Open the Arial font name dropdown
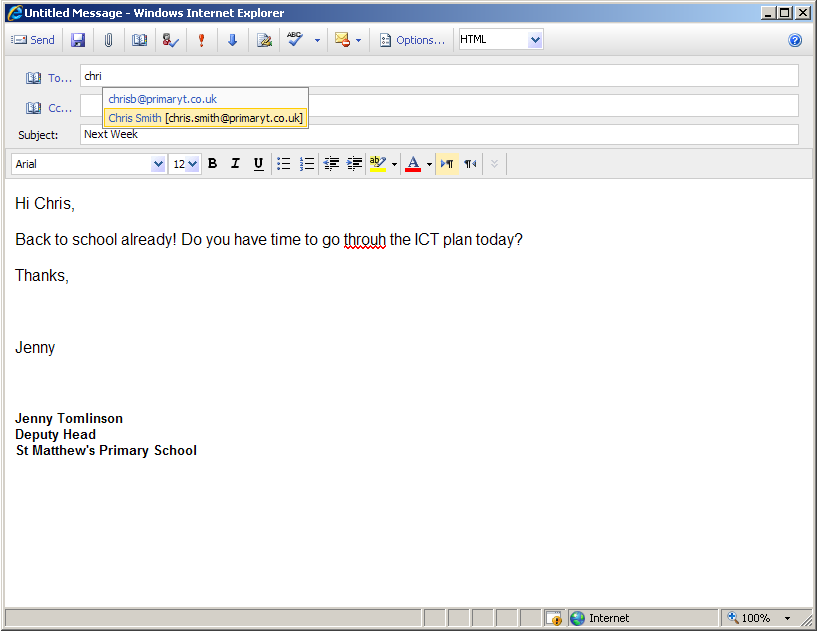 coord(158,164)
